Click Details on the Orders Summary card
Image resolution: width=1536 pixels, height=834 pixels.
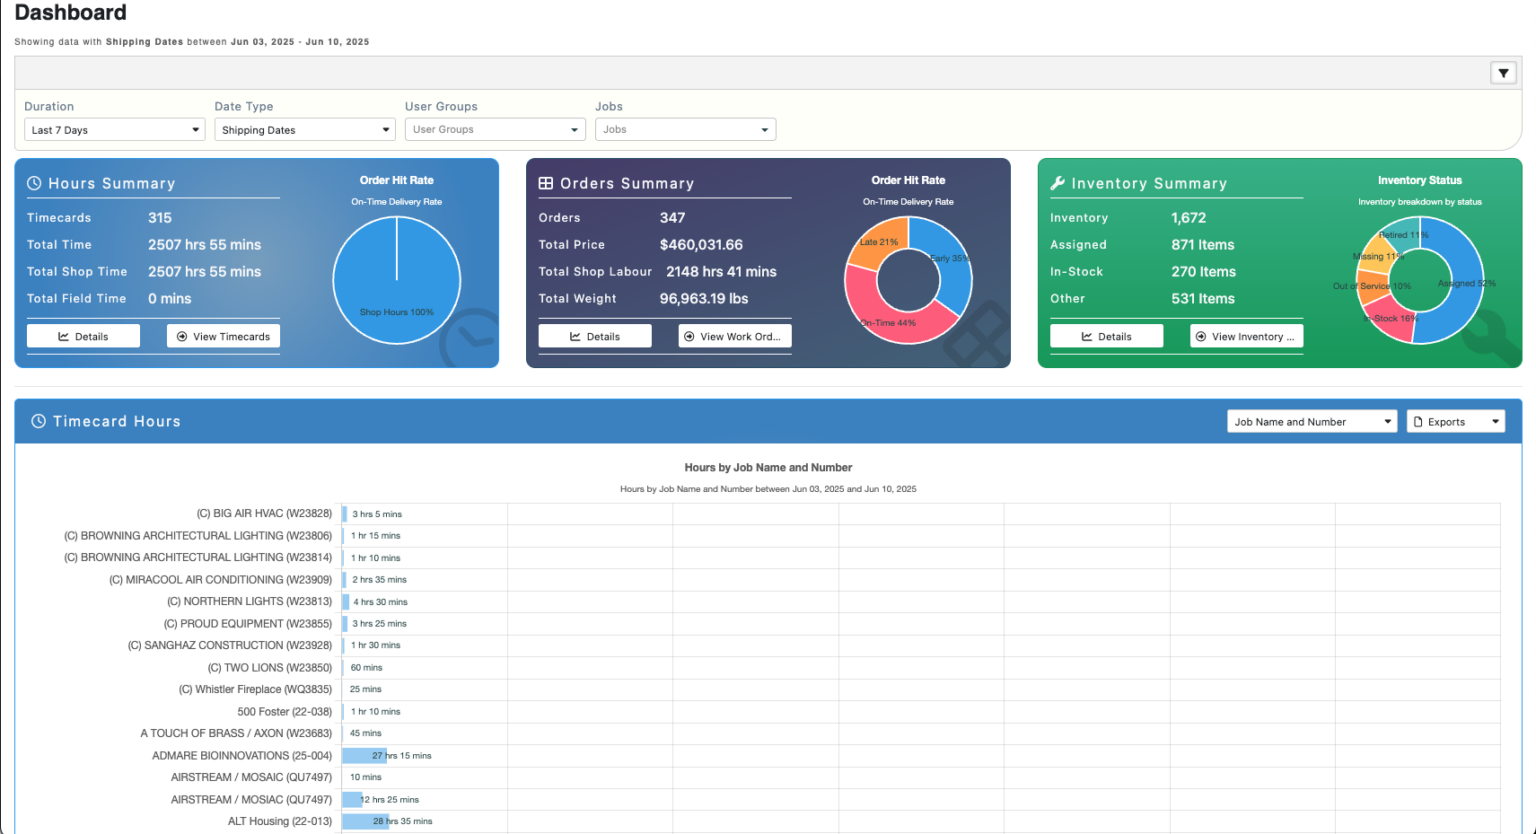595,336
